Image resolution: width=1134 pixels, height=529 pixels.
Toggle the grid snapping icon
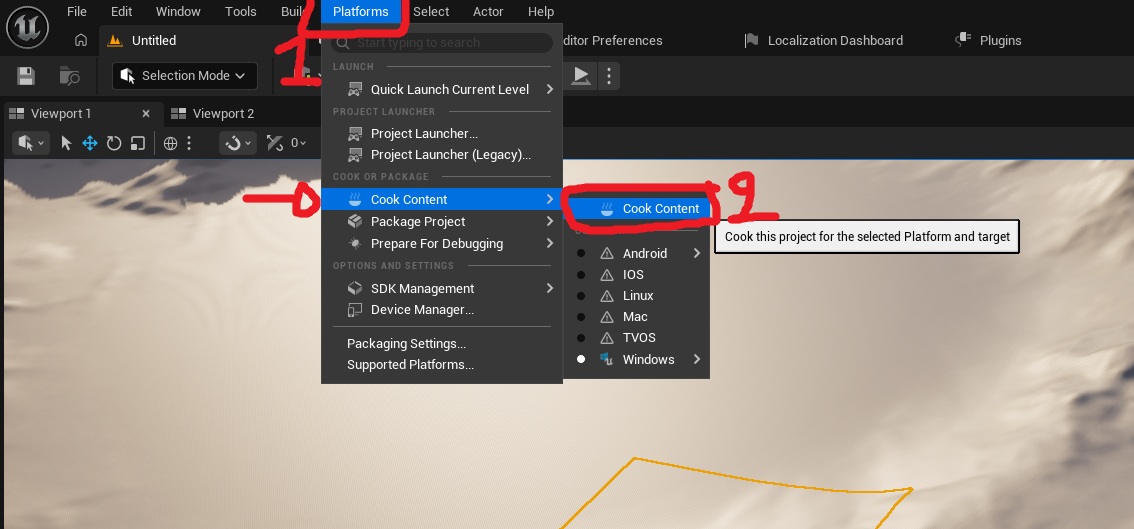coord(274,143)
